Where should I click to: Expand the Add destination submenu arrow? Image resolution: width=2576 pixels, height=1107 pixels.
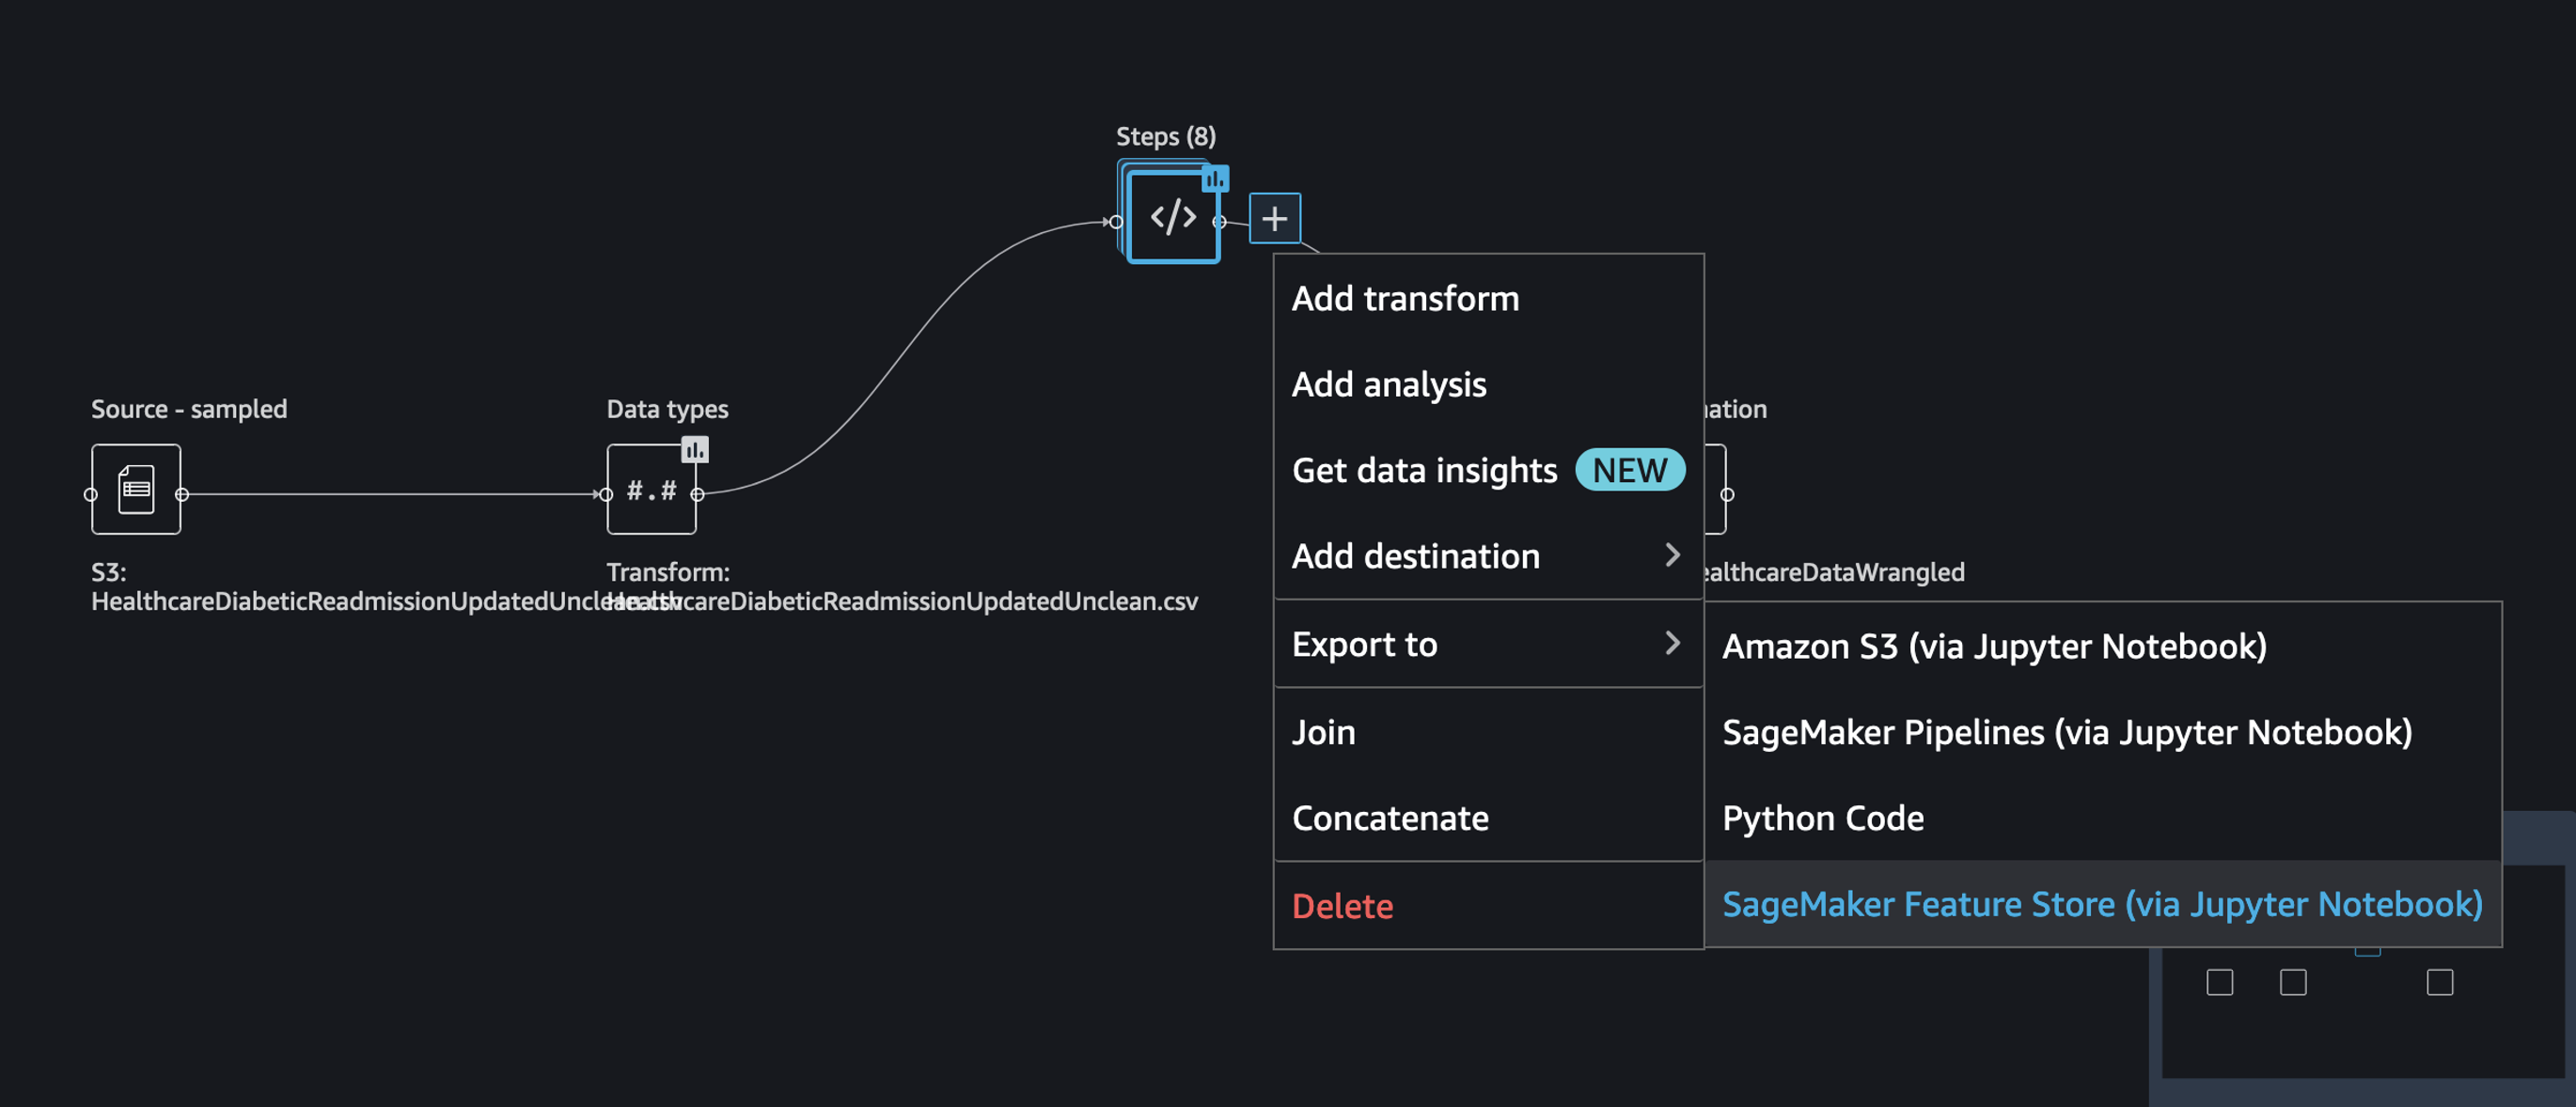coord(1672,555)
